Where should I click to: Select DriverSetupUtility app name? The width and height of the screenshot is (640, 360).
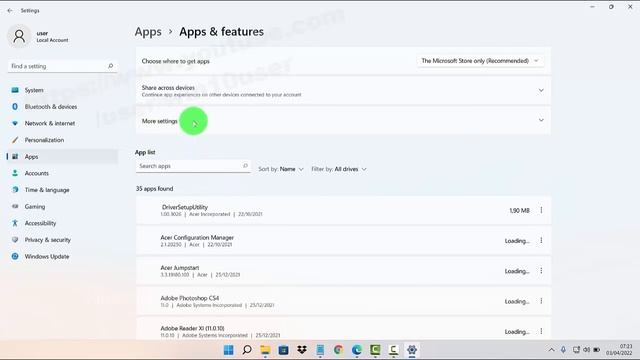coord(184,207)
